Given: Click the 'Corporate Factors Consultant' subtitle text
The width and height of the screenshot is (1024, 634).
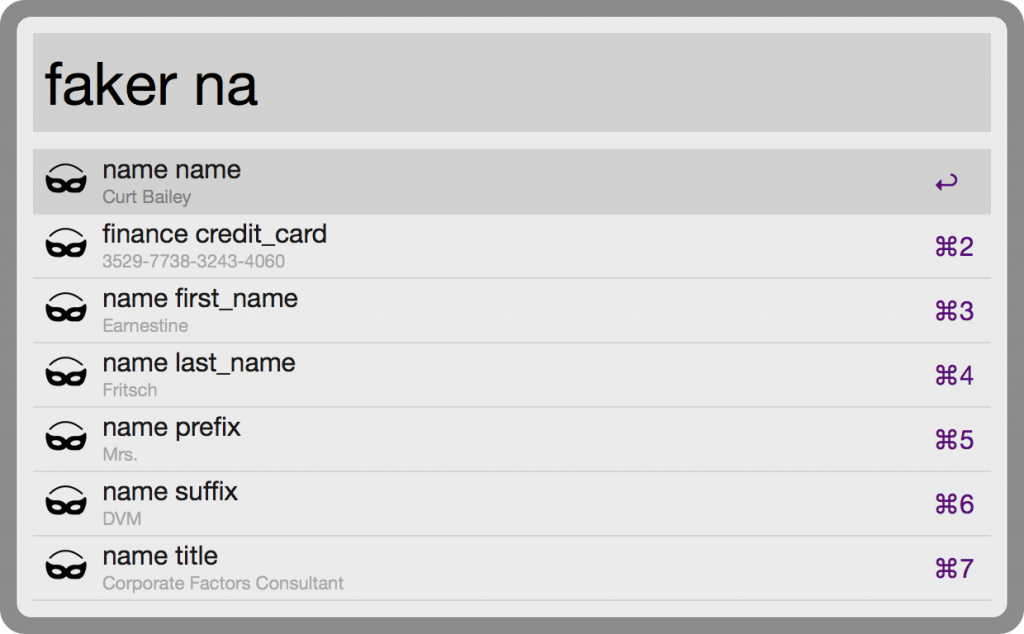Looking at the screenshot, I should [x=223, y=583].
